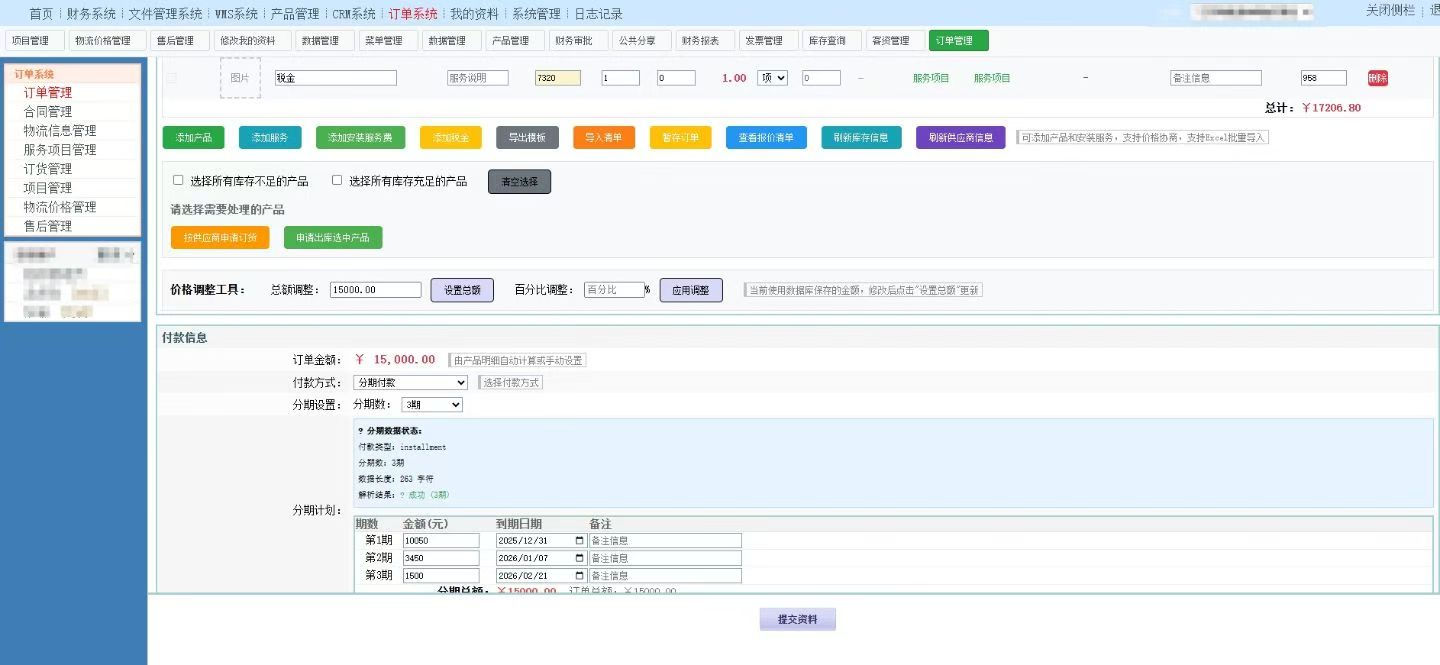Click 申请出库选中产品 button
This screenshot has height=665, width=1440.
tap(333, 238)
